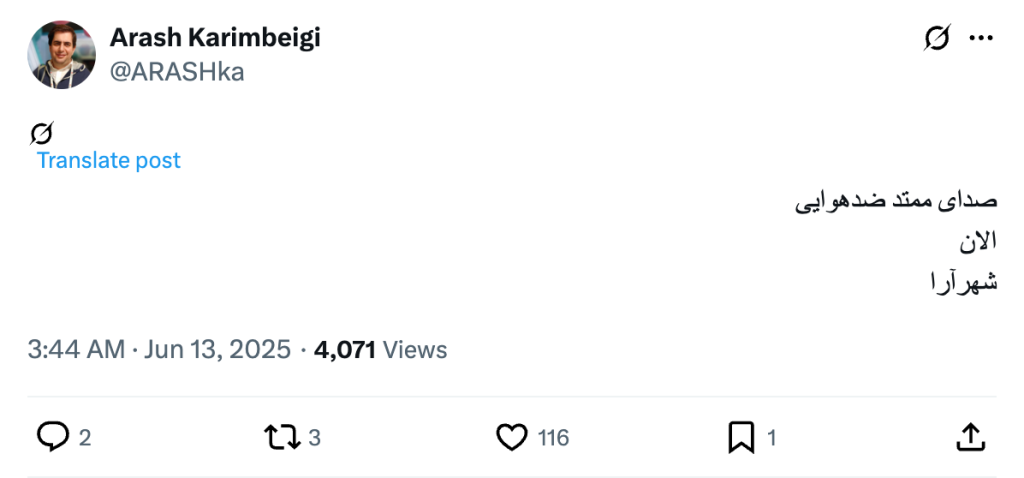Click the Grok icon beside More options
The width and height of the screenshot is (1024, 478).
pos(937,39)
